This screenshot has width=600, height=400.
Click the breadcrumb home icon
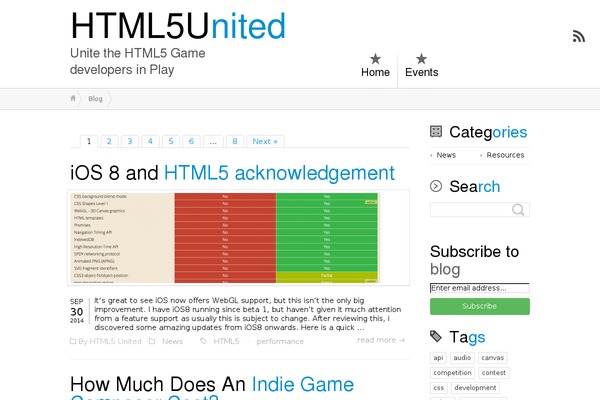tap(73, 98)
